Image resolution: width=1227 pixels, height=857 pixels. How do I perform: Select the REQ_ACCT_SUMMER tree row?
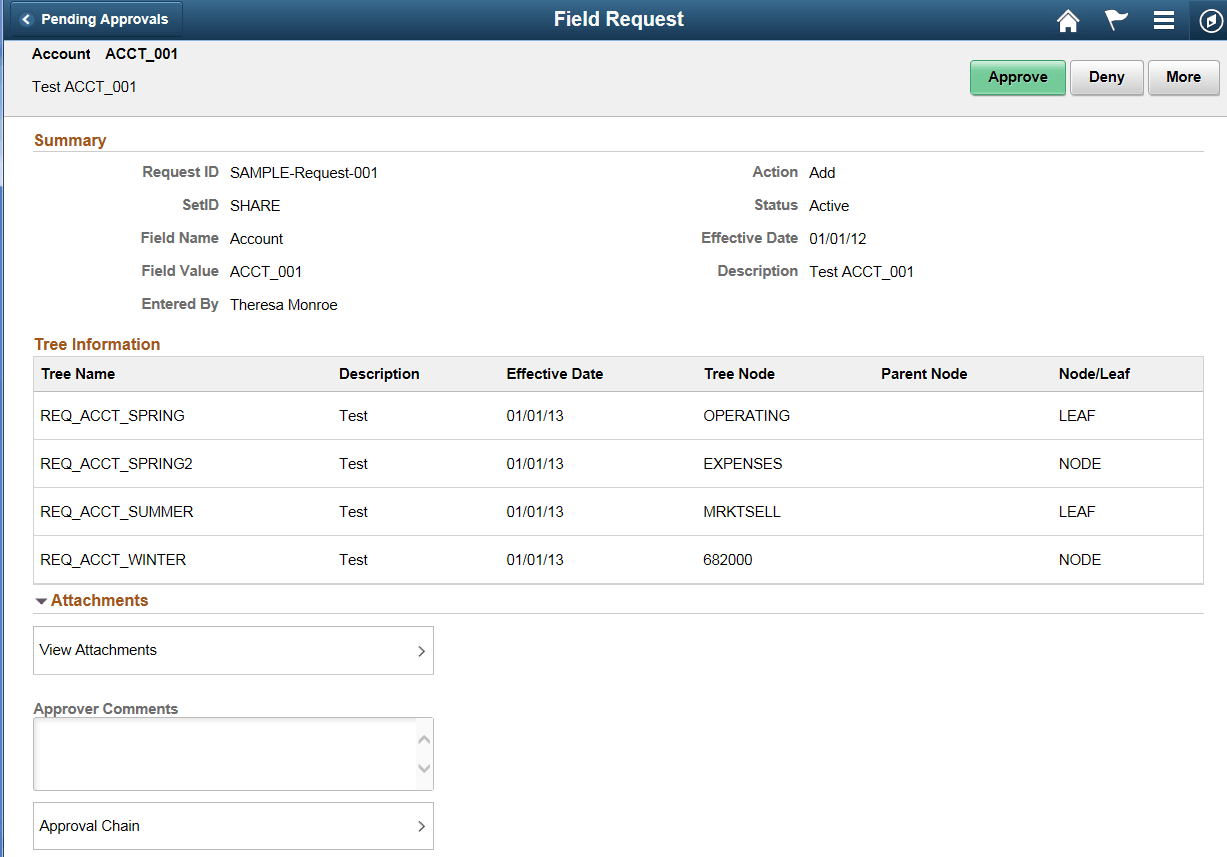click(x=618, y=512)
